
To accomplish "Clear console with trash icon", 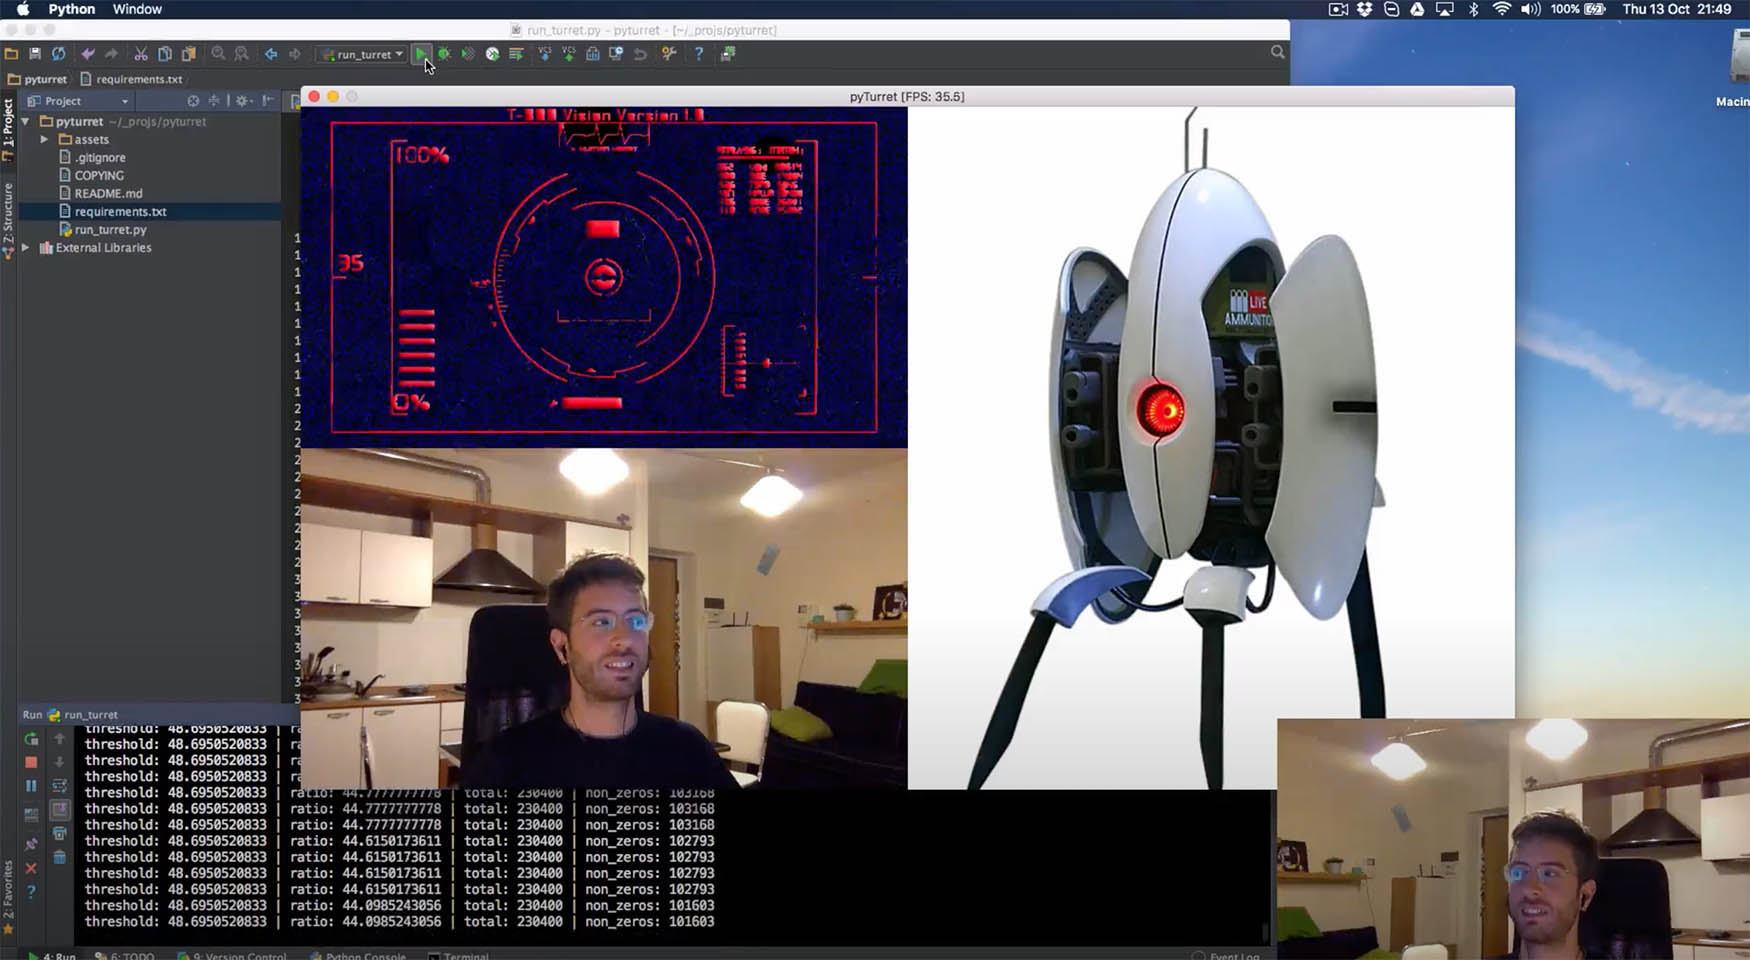I will coord(60,857).
